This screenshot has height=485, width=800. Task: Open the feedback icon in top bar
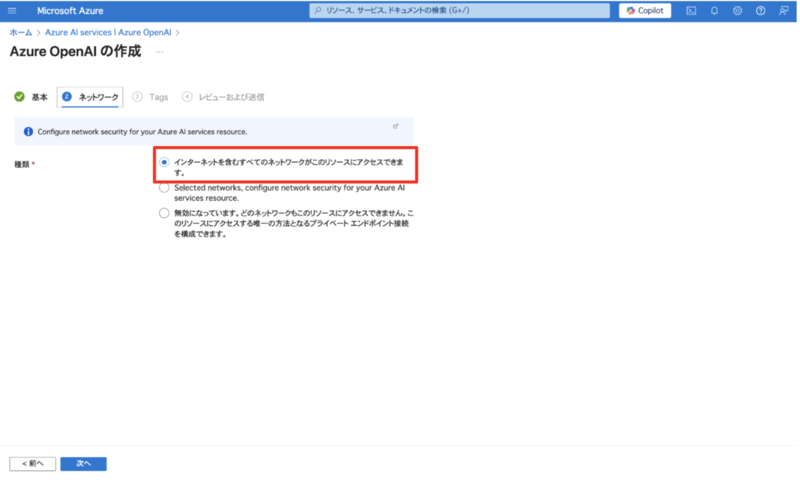784,11
